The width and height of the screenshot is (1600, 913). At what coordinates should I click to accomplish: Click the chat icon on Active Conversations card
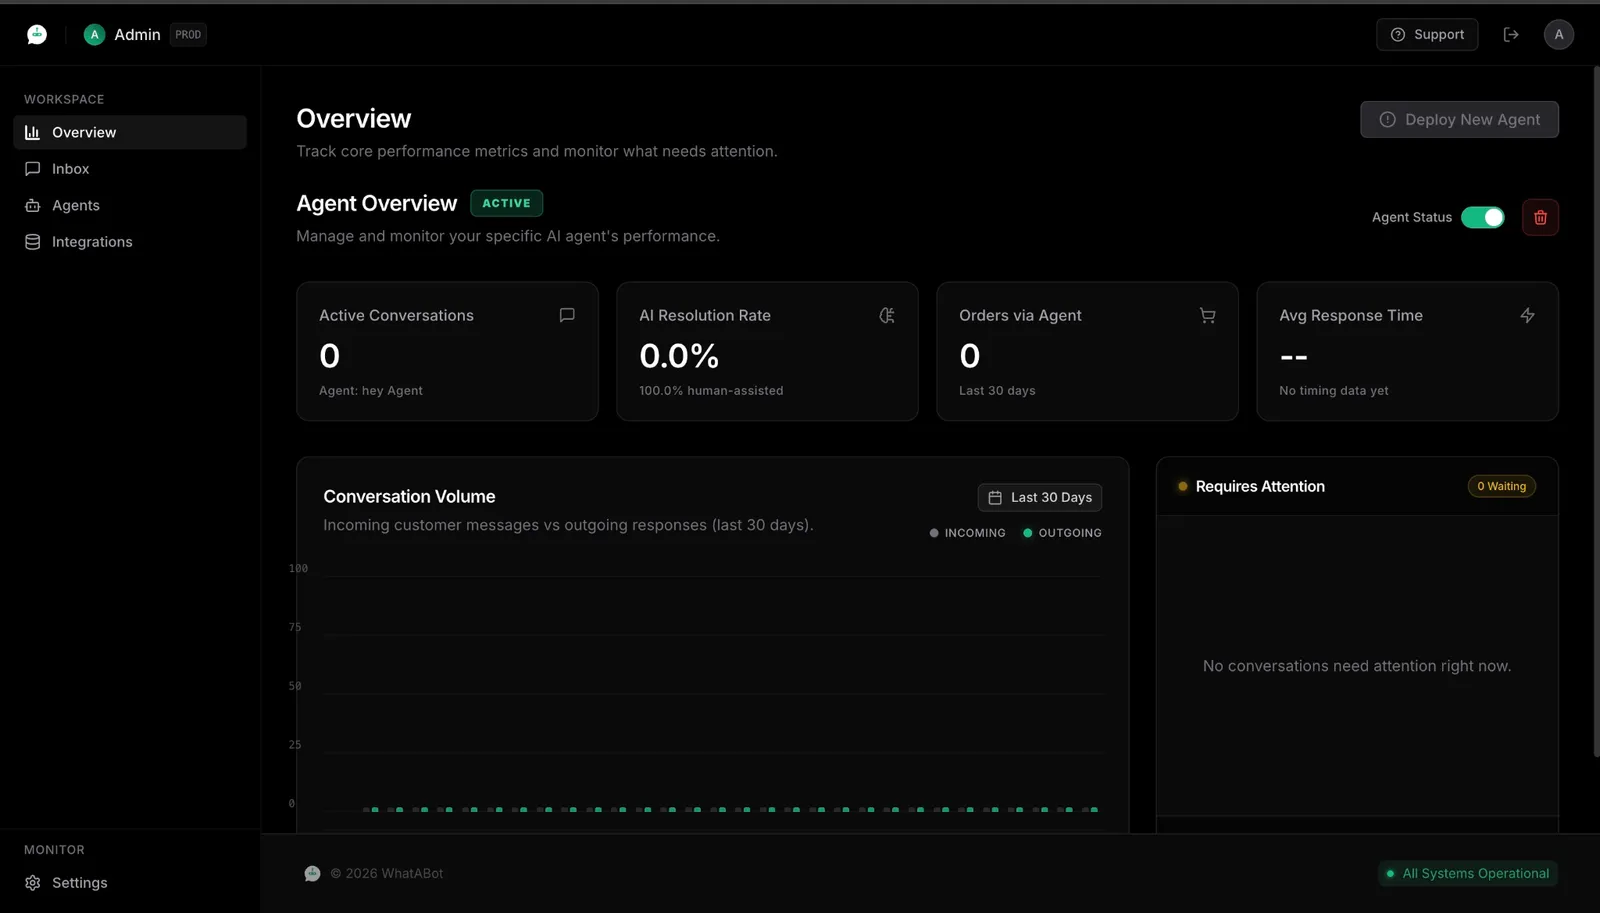567,315
